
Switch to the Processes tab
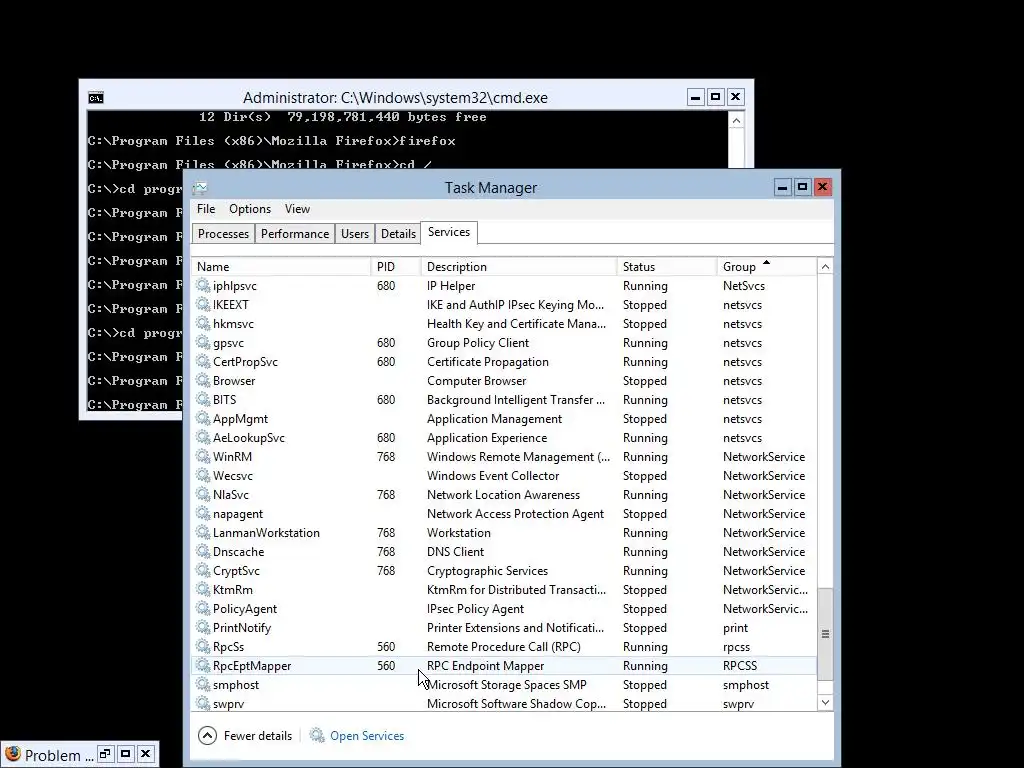point(223,234)
